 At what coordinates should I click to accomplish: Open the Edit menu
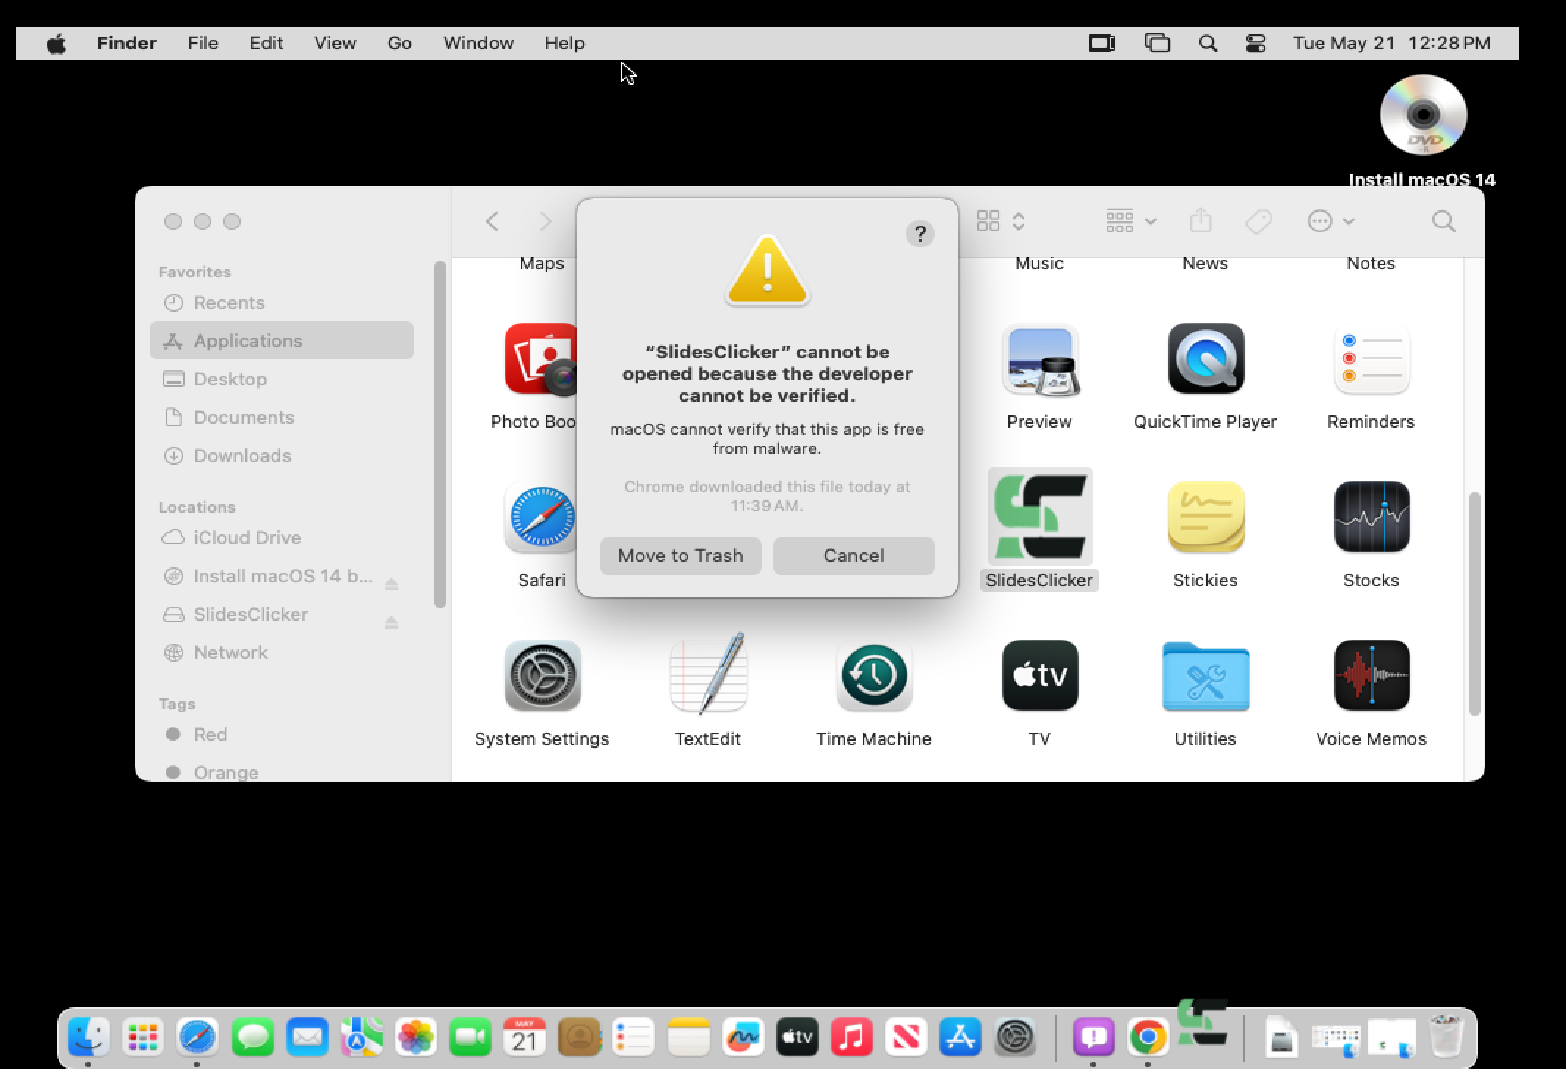click(266, 43)
